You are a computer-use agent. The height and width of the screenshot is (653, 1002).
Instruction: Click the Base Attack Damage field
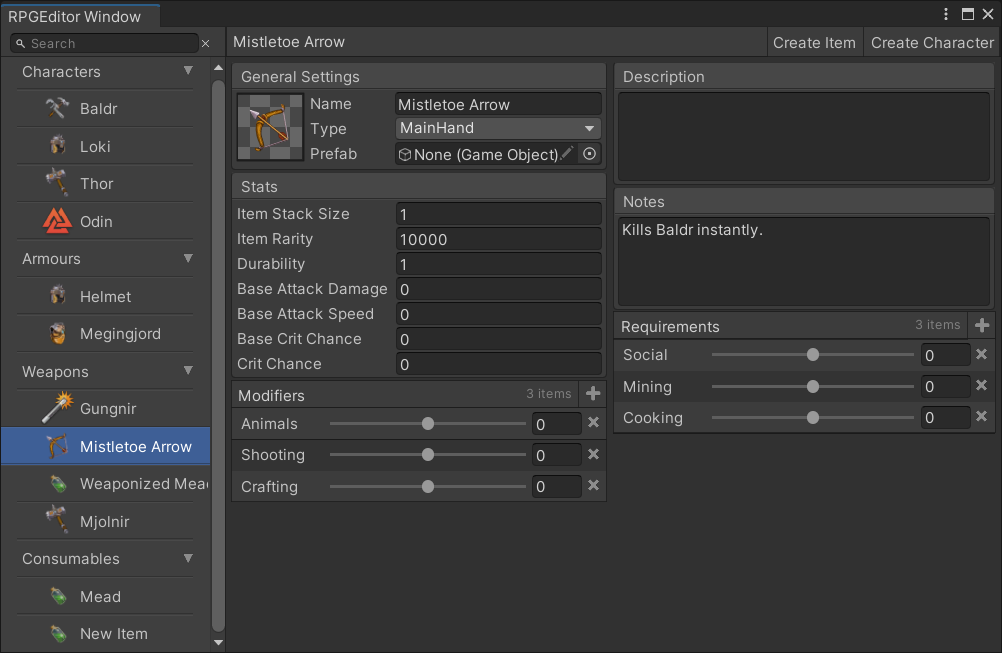(x=498, y=289)
